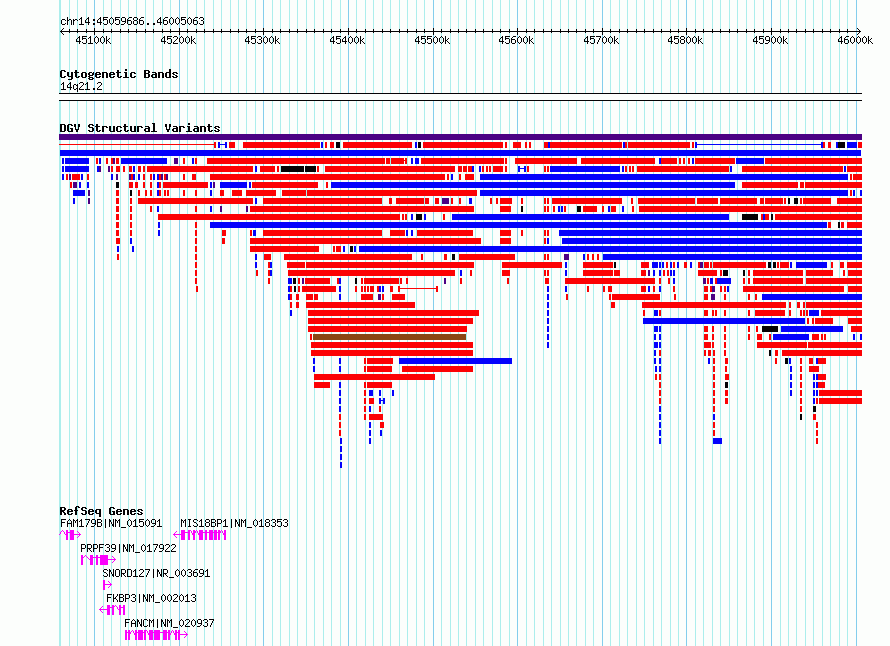Click the 14q21.2 band label
890x646 pixels.
tap(81, 86)
